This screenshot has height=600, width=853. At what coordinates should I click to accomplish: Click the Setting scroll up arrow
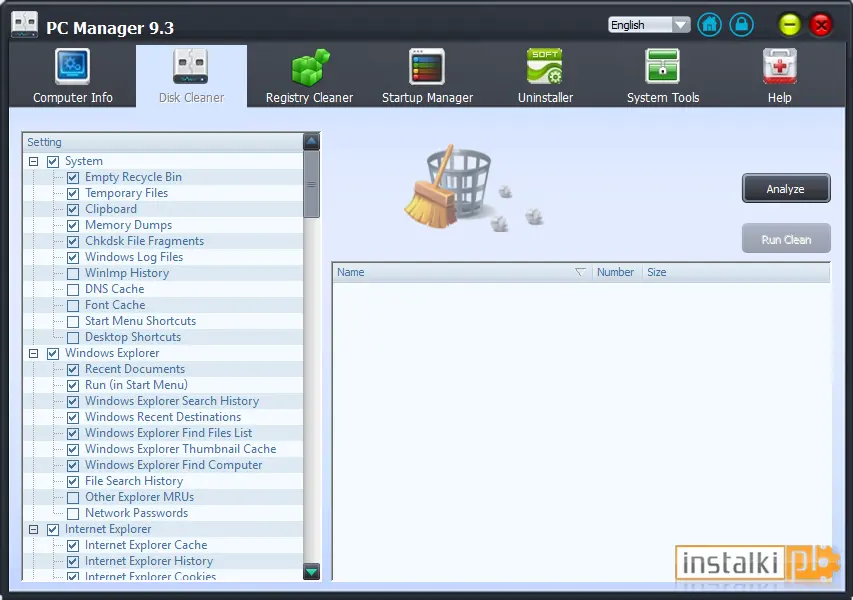pos(311,142)
